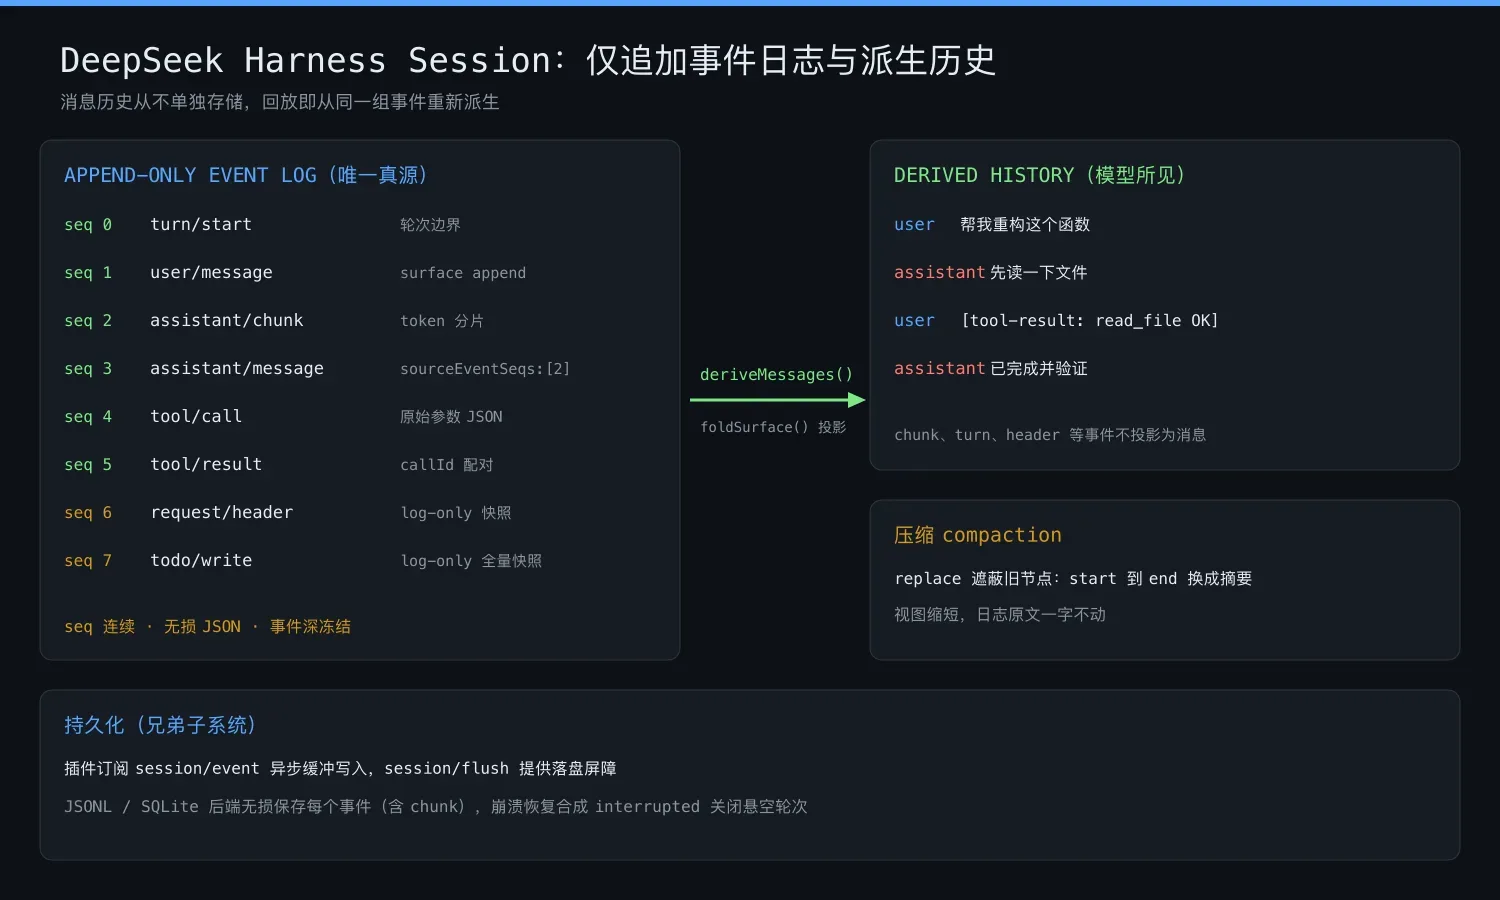Click 'seq 连续 · 无损 JSON · 事件深冻结' footer
The height and width of the screenshot is (900, 1500).
pyautogui.click(x=207, y=627)
